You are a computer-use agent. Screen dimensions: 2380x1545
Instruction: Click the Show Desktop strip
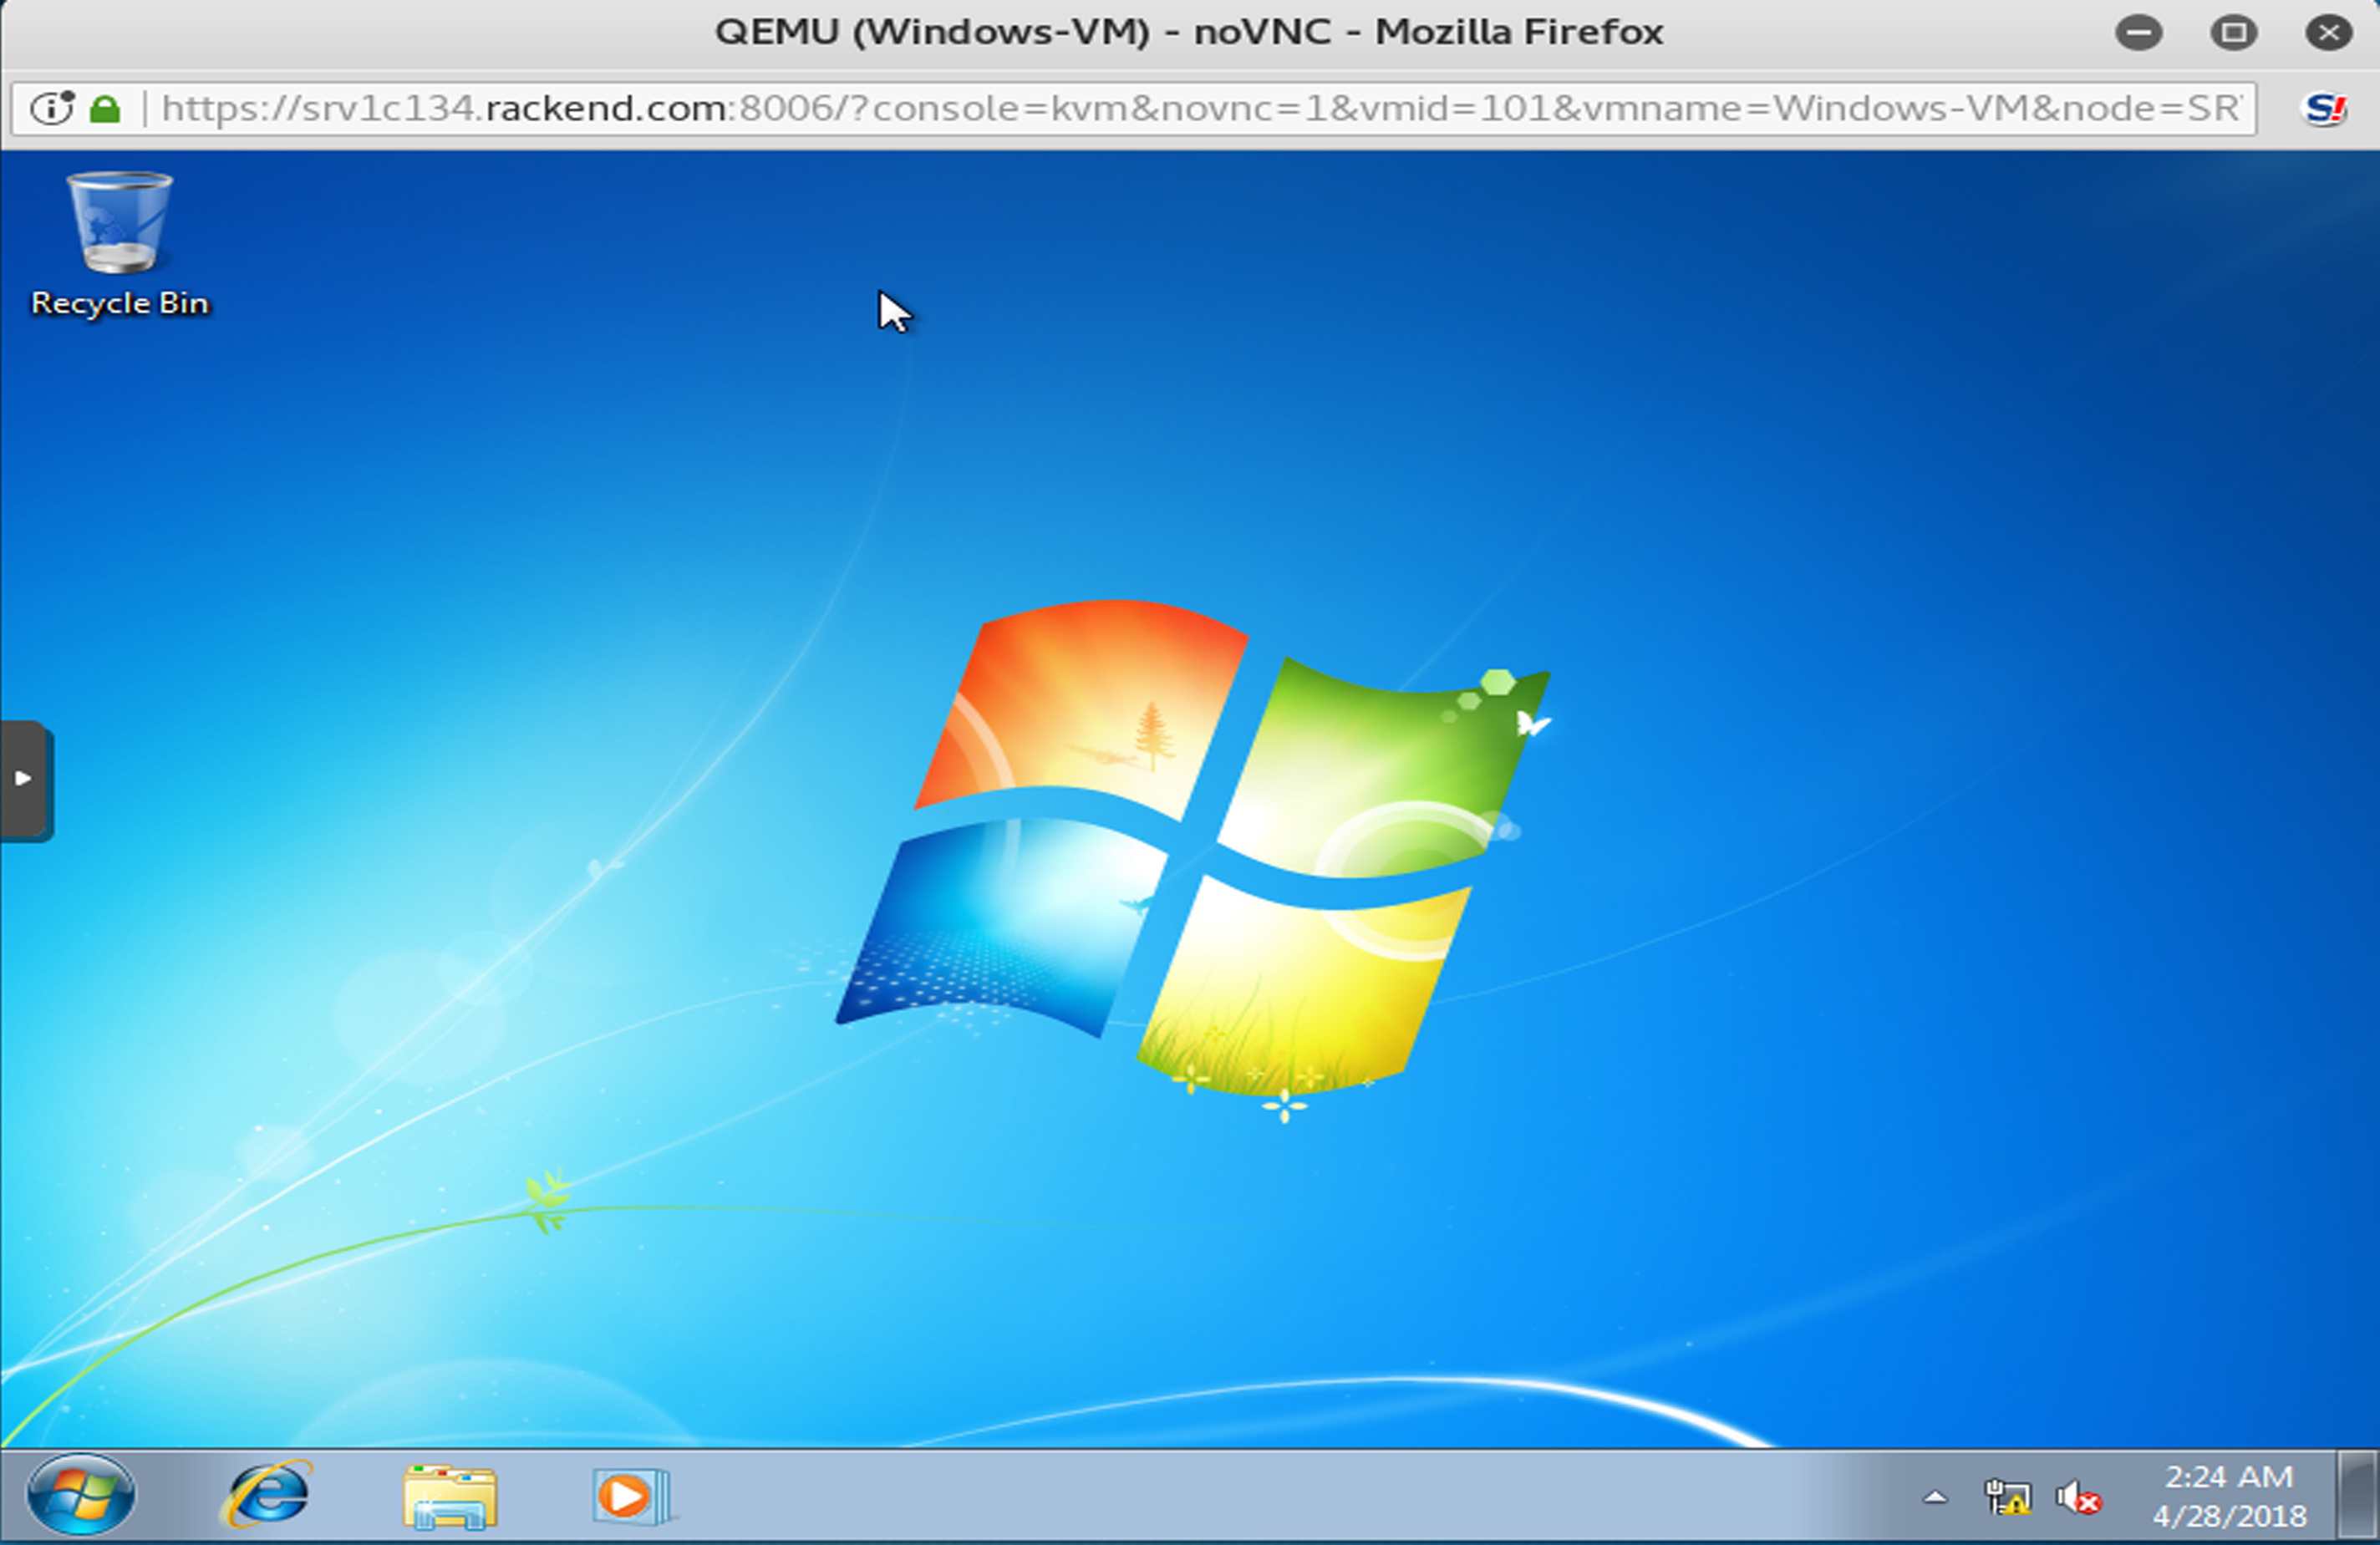[x=2358, y=1496]
